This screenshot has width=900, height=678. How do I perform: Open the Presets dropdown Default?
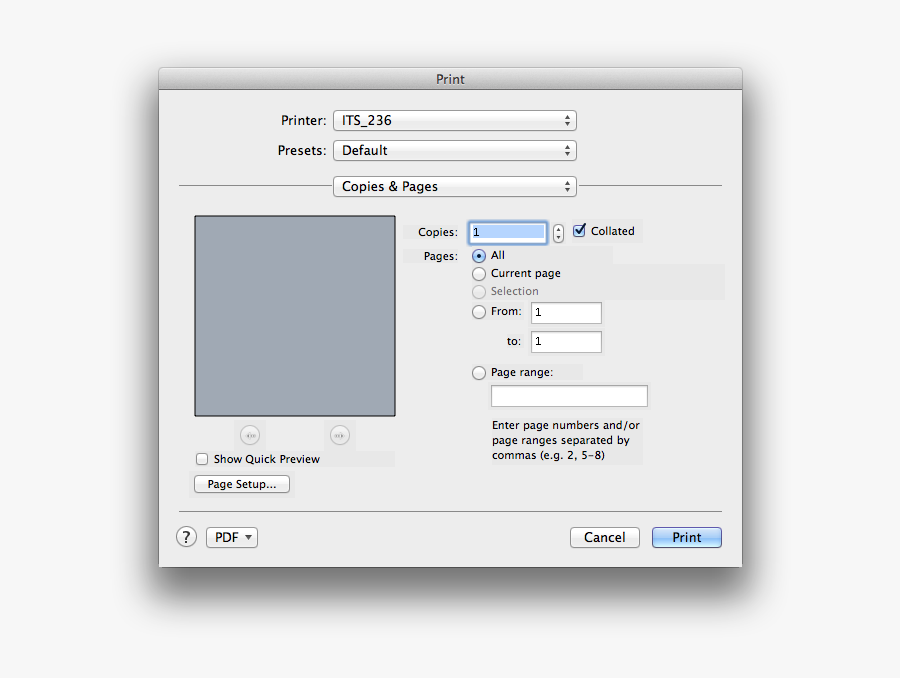click(455, 150)
